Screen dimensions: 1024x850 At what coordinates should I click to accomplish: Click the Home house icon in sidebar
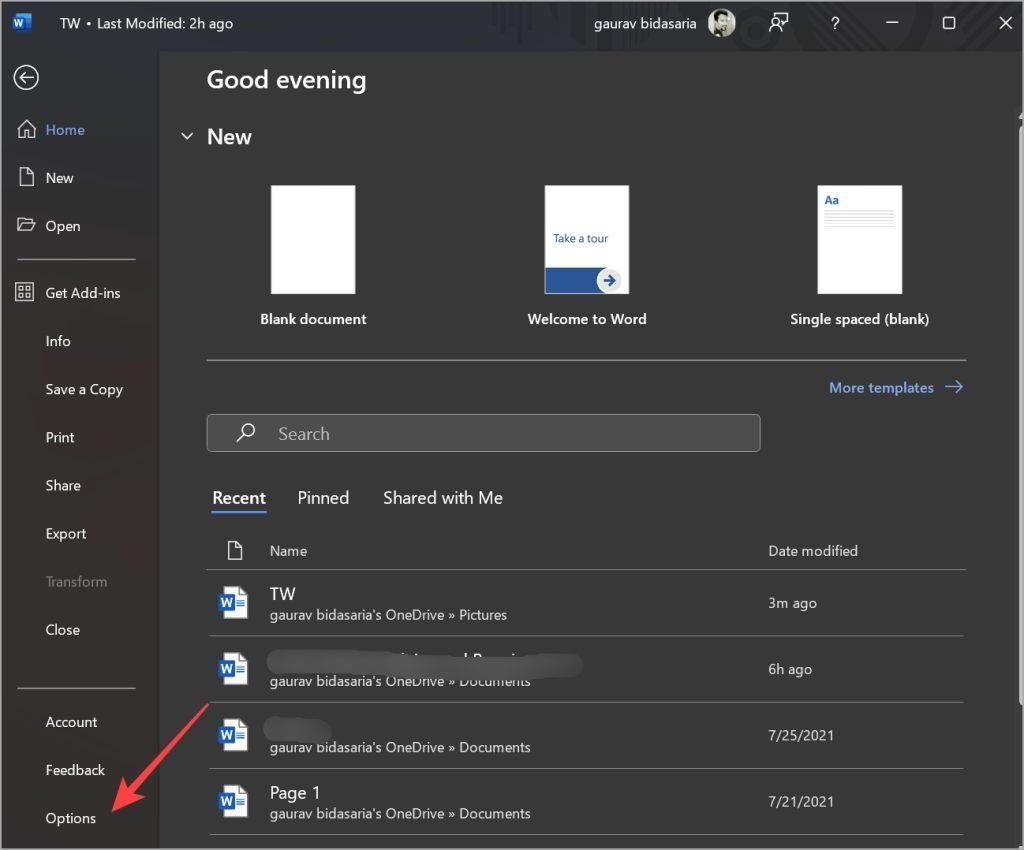coord(26,129)
